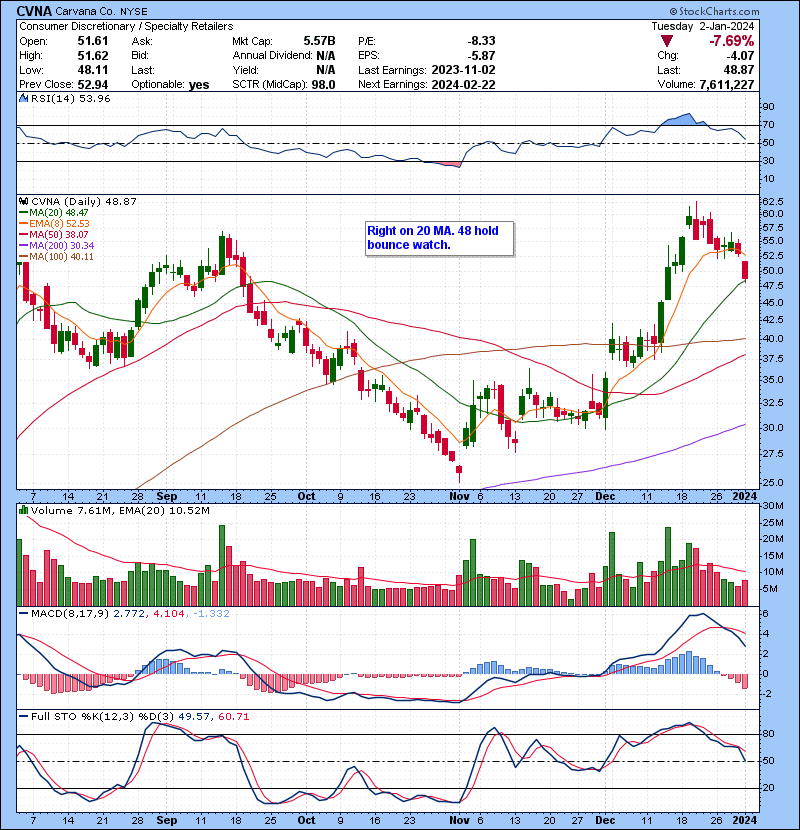Click the volume bars icon beside Volume 7.61M

pyautogui.click(x=23, y=510)
